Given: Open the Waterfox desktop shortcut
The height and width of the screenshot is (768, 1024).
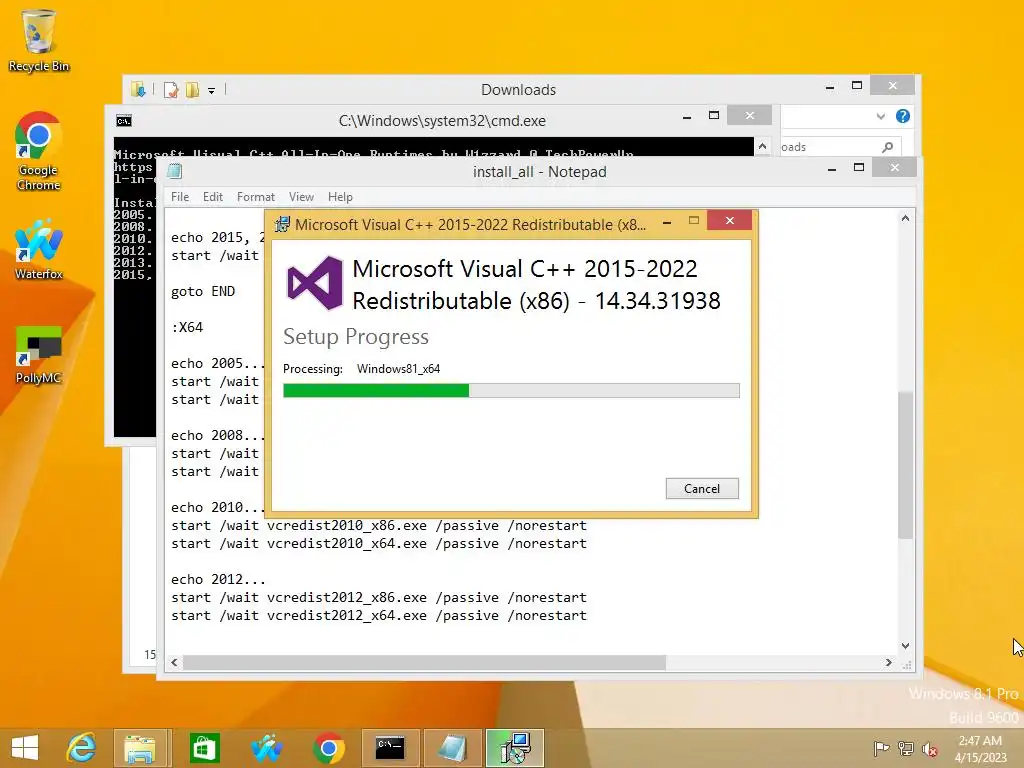Looking at the screenshot, I should pyautogui.click(x=39, y=249).
